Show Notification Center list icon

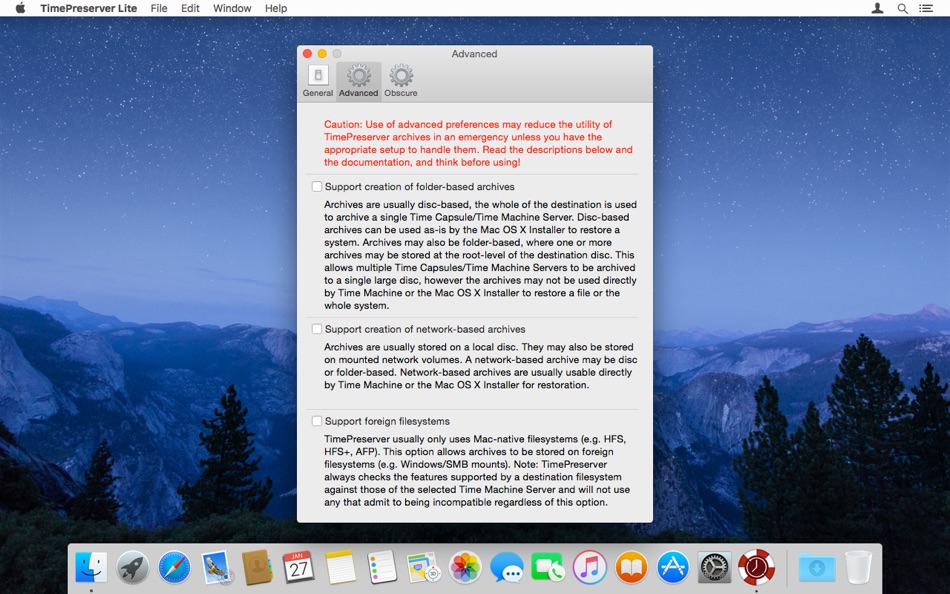(x=926, y=8)
